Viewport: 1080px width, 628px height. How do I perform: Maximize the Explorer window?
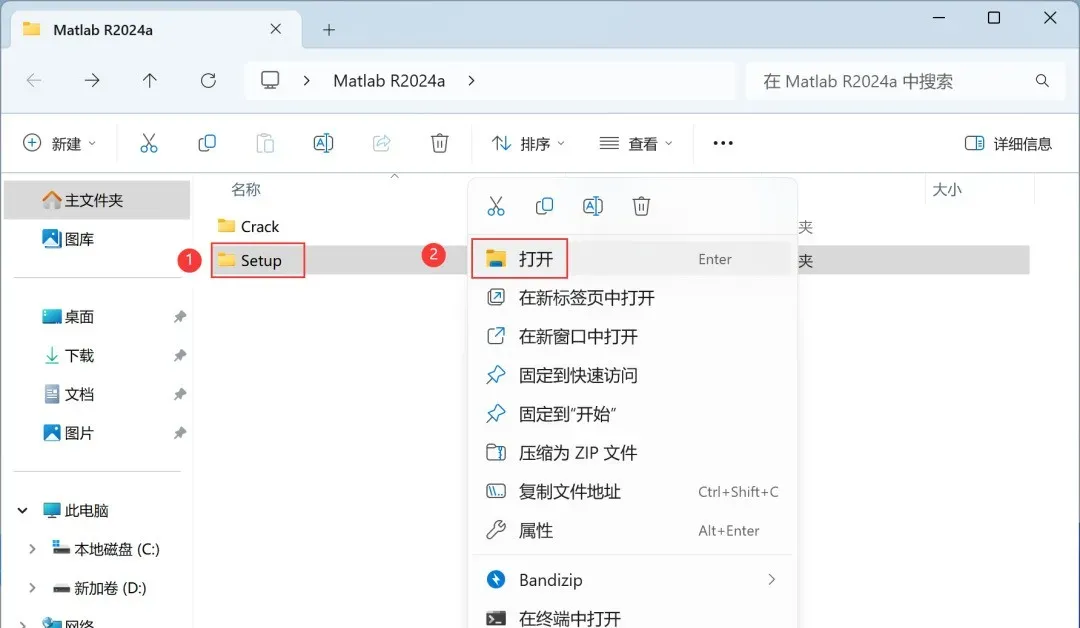pyautogui.click(x=994, y=18)
